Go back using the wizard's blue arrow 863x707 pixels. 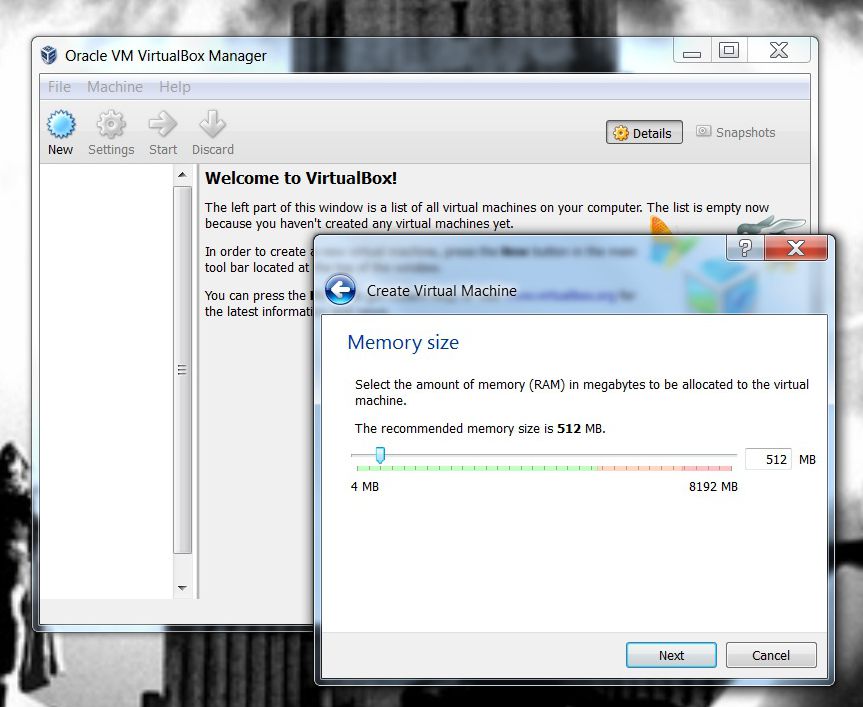click(340, 289)
